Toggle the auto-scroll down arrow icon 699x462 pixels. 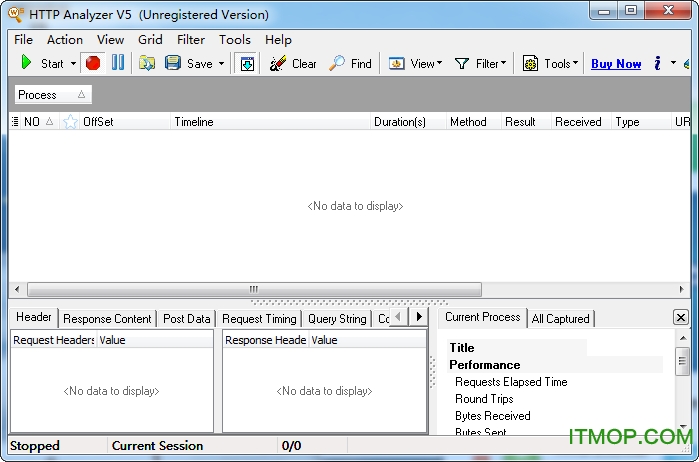tap(247, 64)
